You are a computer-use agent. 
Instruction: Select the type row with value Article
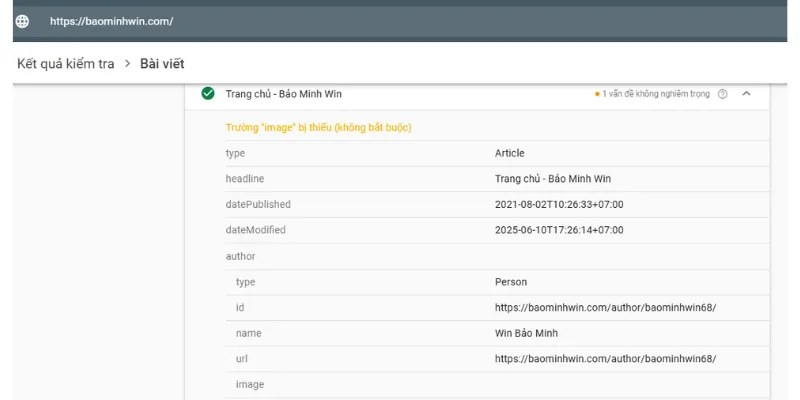(497, 153)
